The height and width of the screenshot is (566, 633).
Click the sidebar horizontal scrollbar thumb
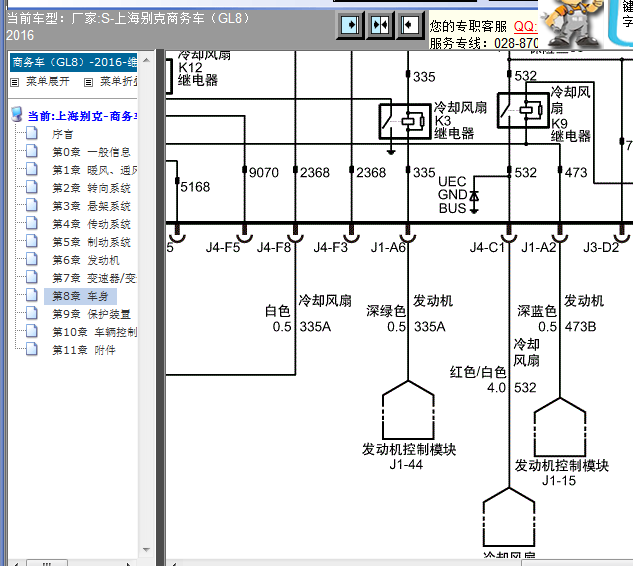pyautogui.click(x=46, y=563)
